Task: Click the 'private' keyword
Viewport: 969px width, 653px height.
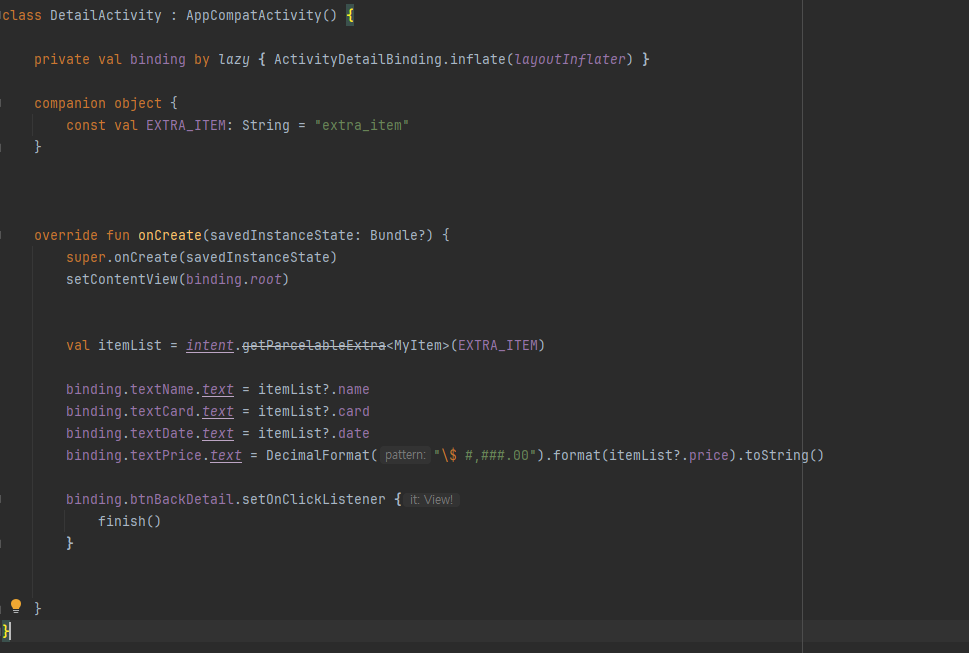Action: (62, 59)
